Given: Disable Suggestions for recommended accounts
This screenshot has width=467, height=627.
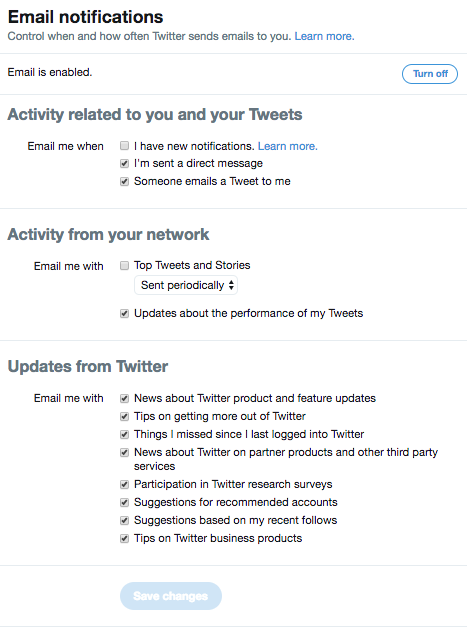Looking at the screenshot, I should (124, 502).
